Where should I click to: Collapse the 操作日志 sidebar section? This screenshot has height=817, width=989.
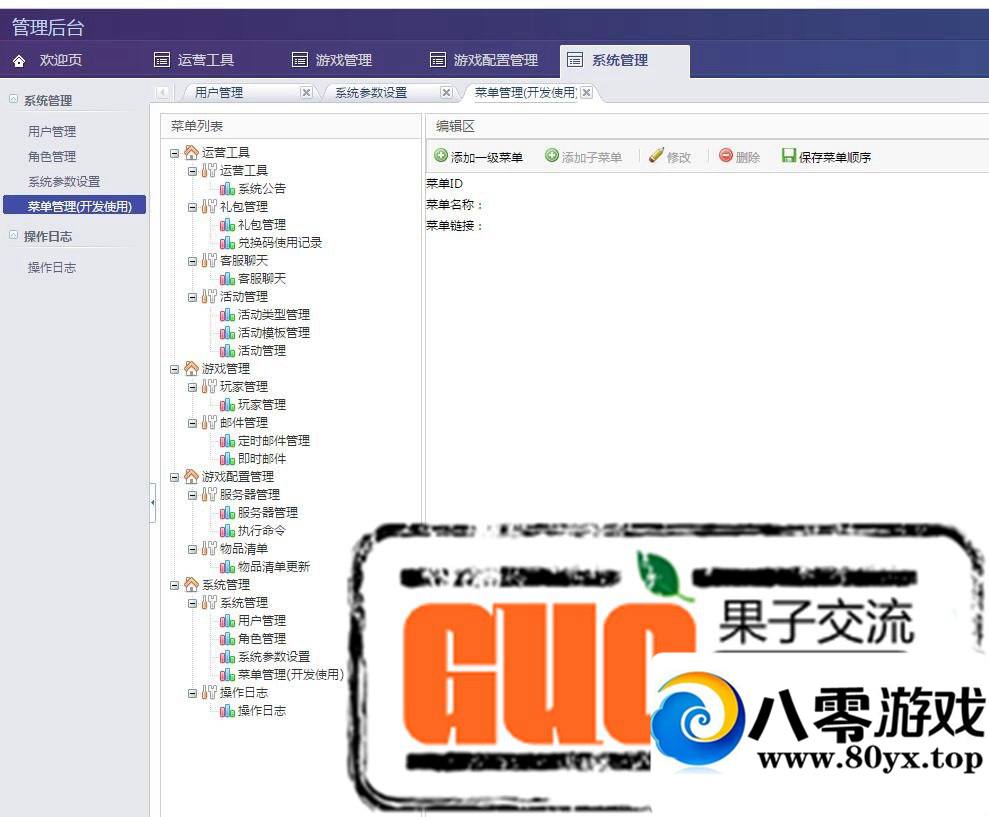(x=13, y=235)
